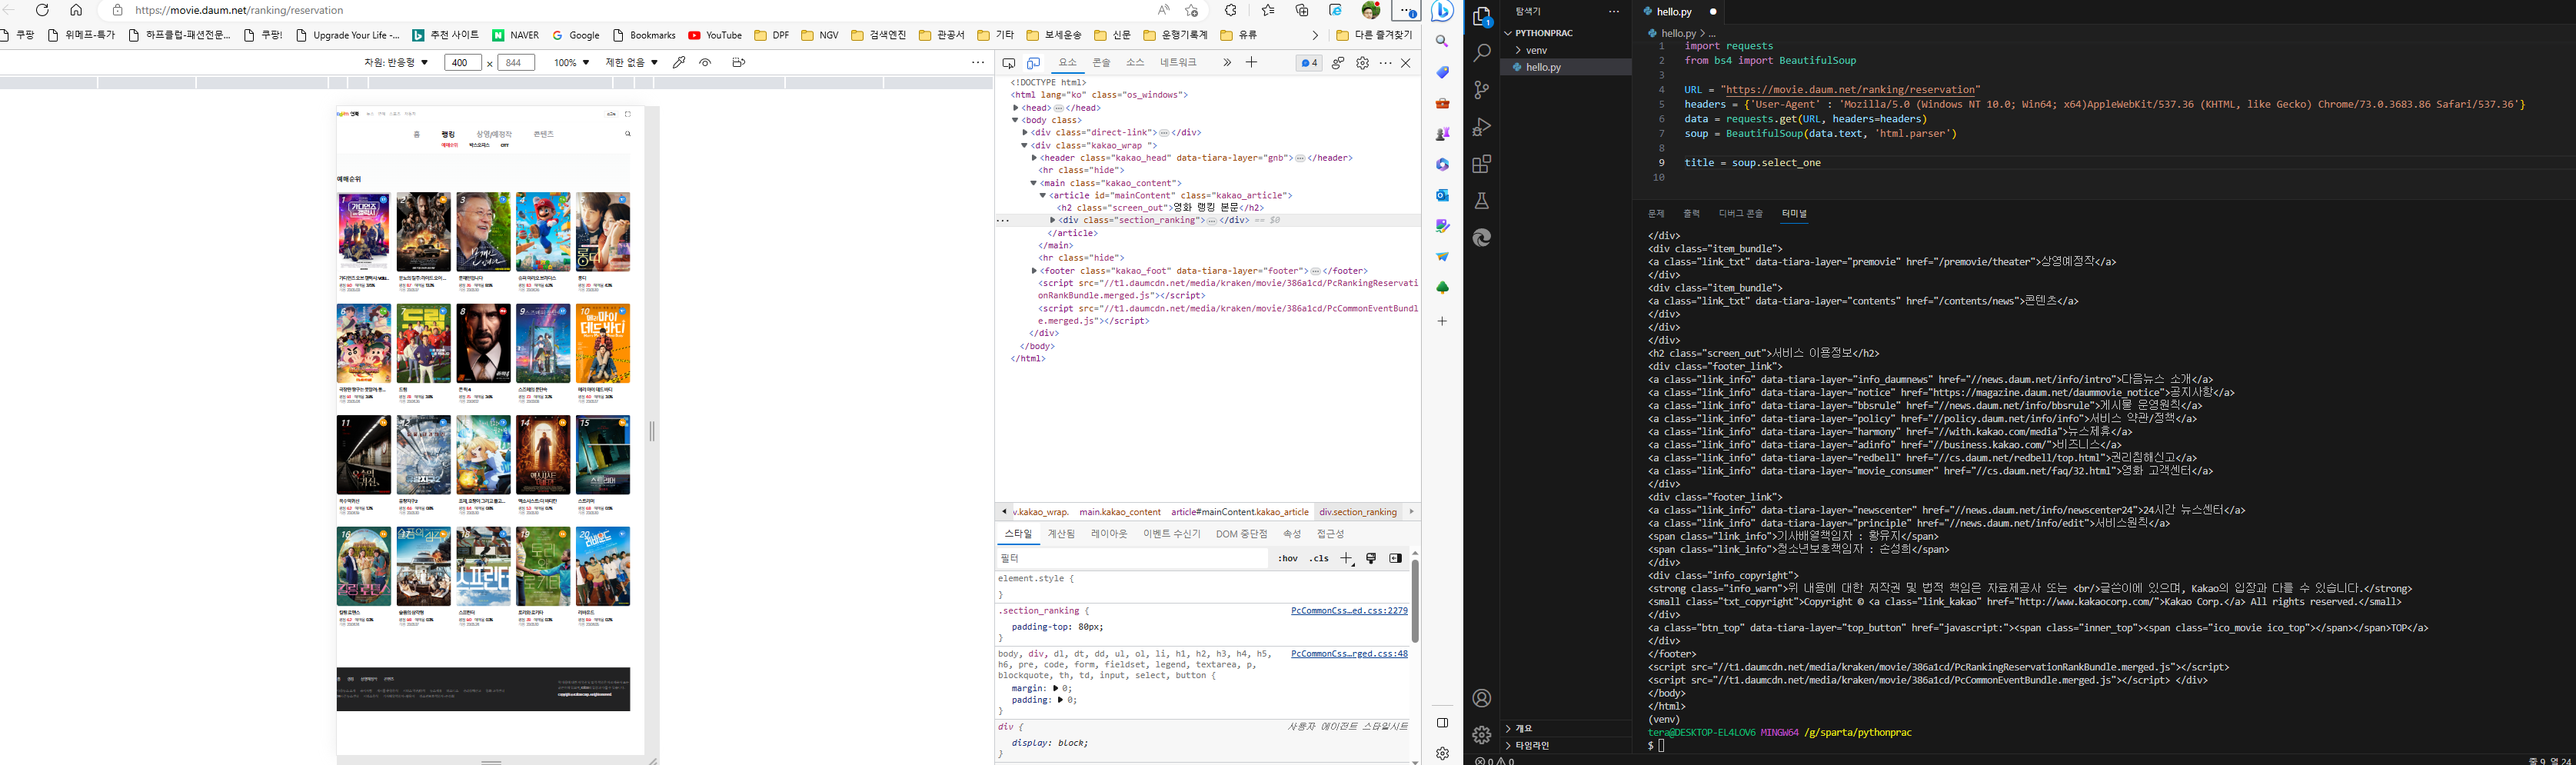This screenshot has height=765, width=2576.
Task: Toggle vision deficiency eye icon in device toolbar
Action: (706, 62)
